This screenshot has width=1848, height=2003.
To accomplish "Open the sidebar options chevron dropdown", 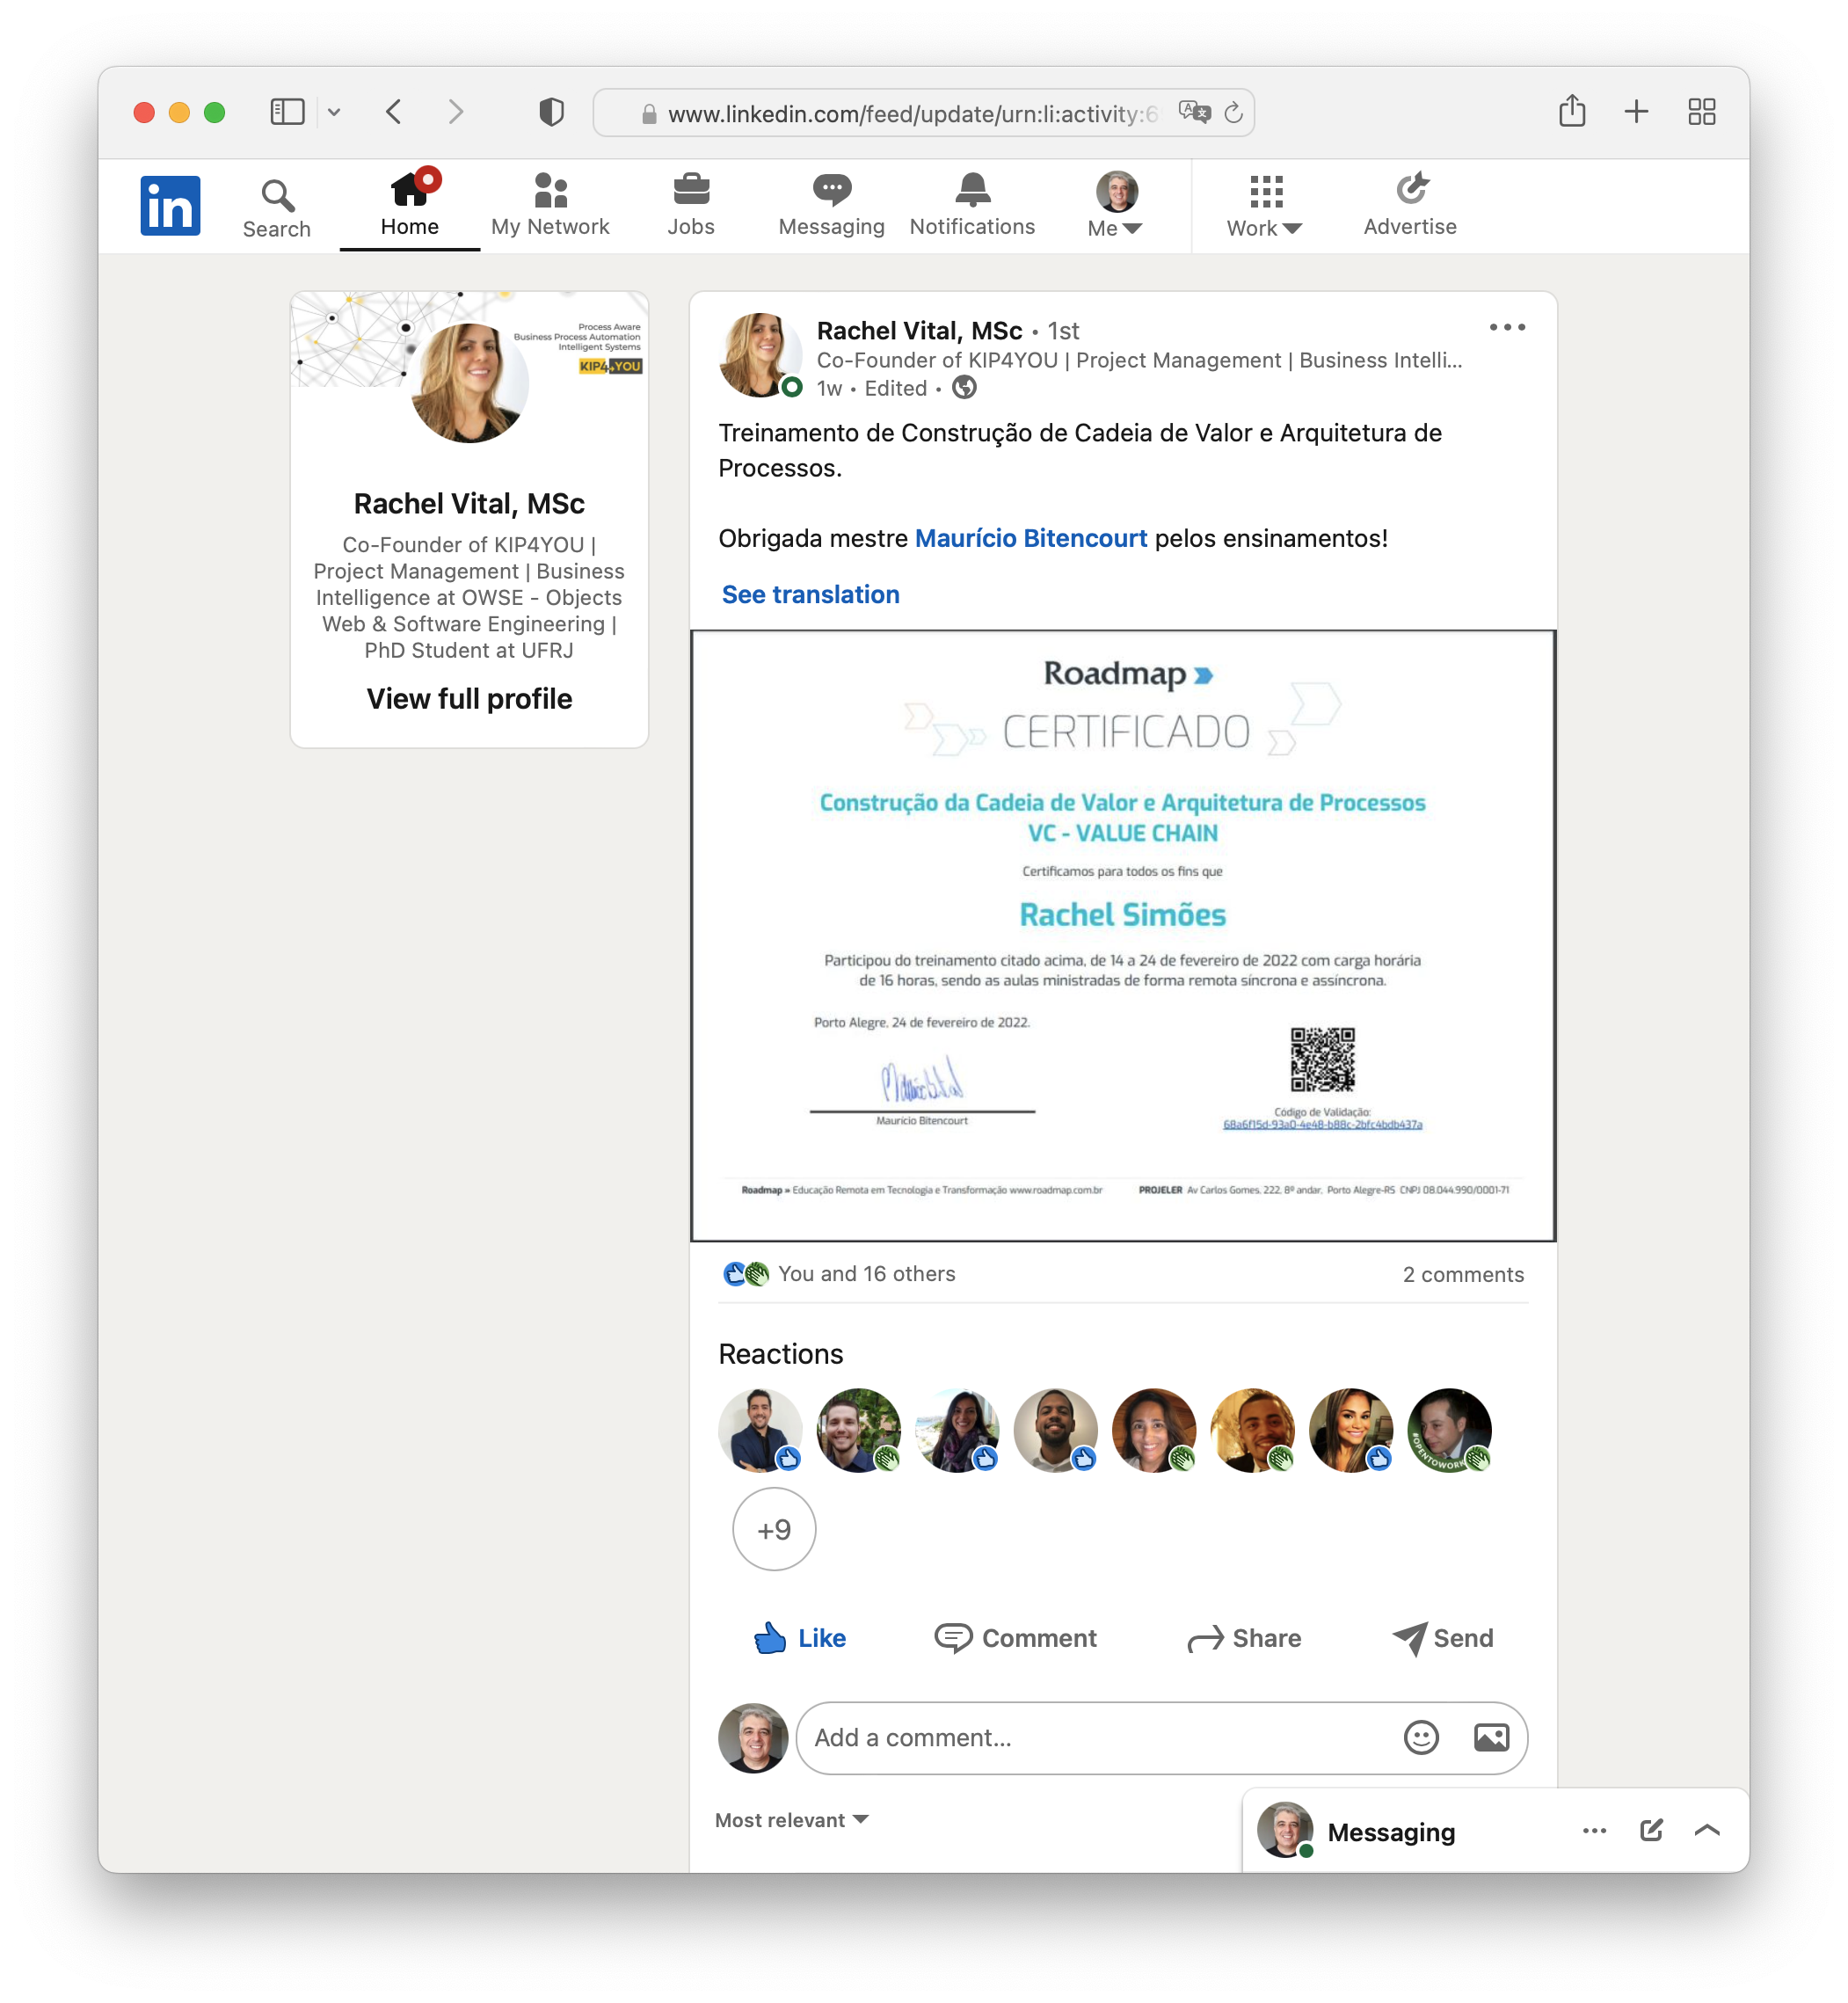I will coord(334,112).
